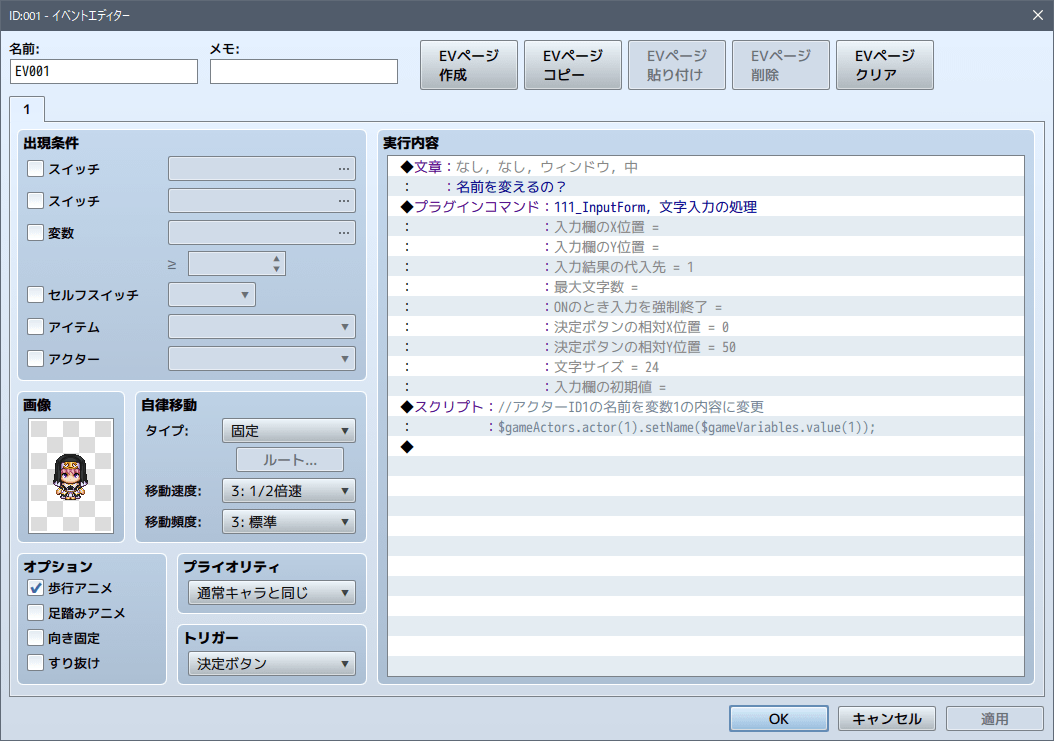Enable the second スイッチ condition checkbox
The width and height of the screenshot is (1054, 741).
pyautogui.click(x=36, y=200)
